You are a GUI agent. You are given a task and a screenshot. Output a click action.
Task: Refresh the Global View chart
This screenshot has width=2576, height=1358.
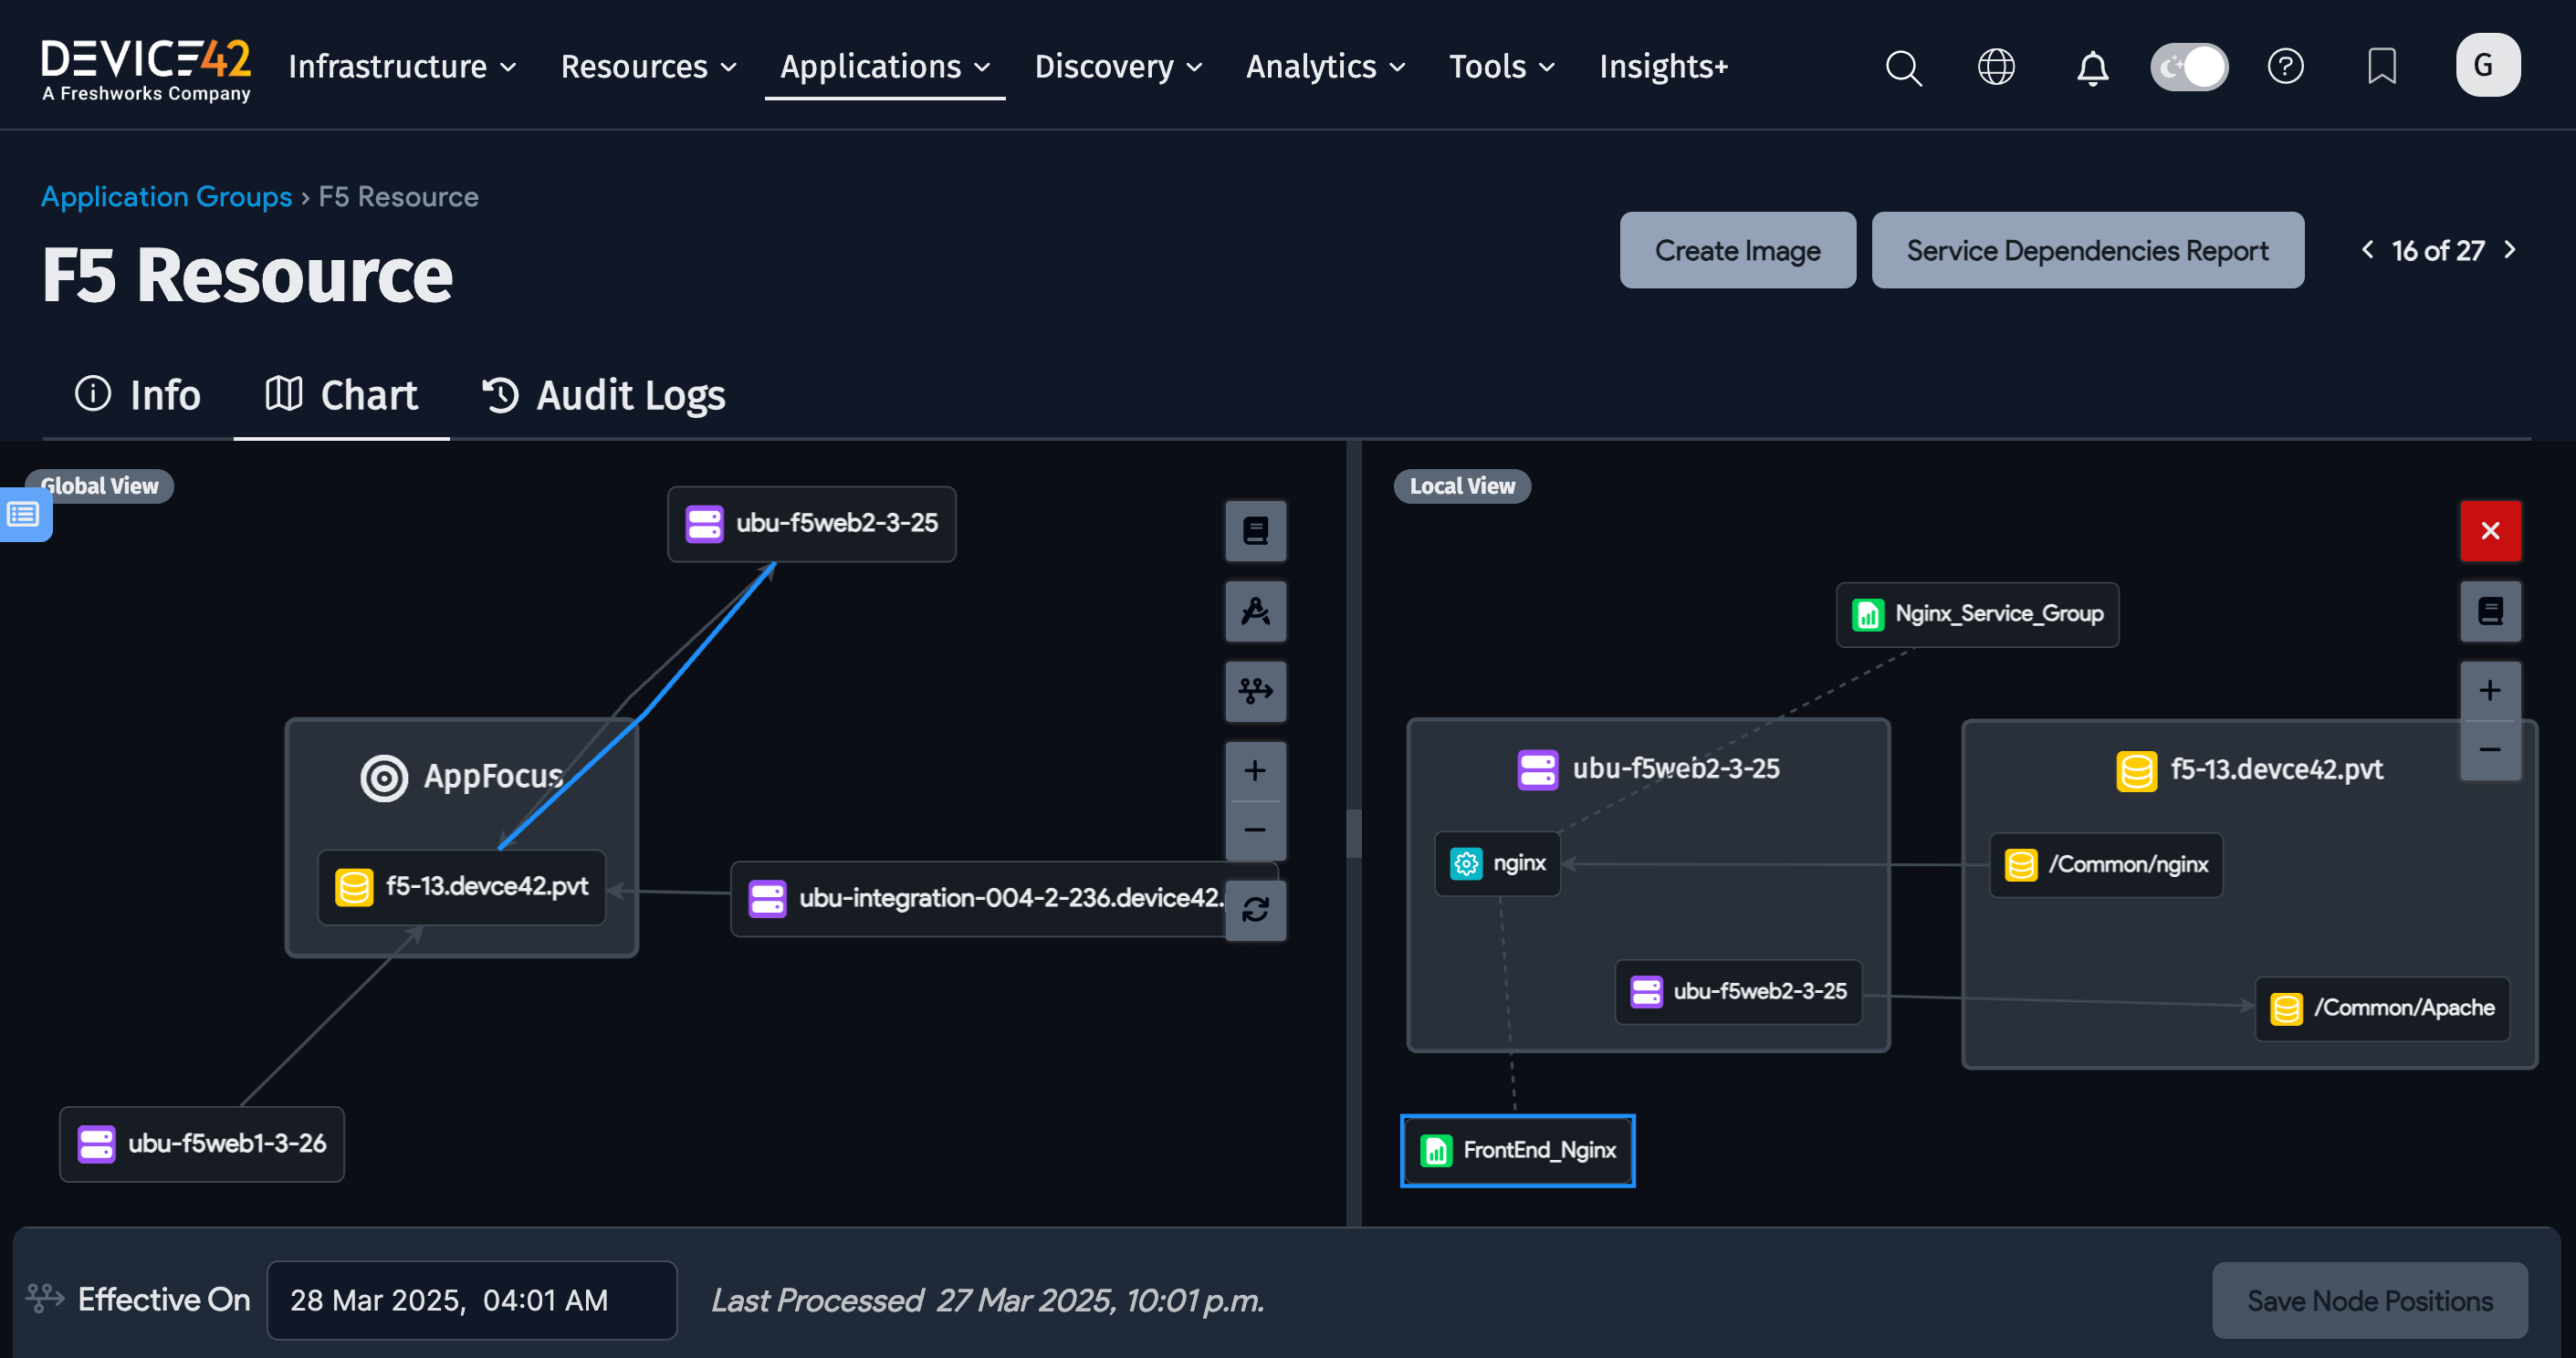tap(1255, 911)
